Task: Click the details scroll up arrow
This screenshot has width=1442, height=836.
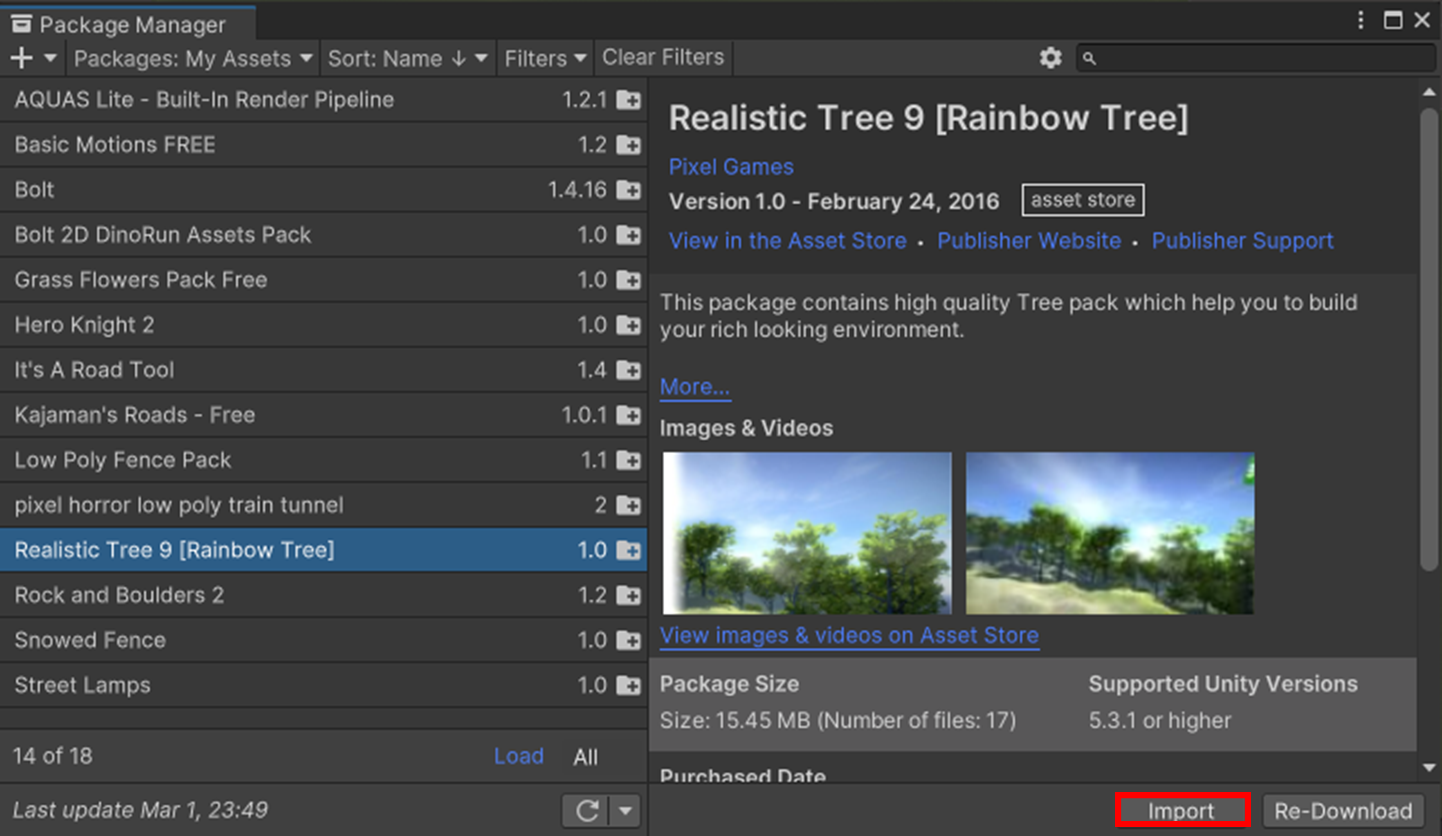Action: click(x=1429, y=92)
